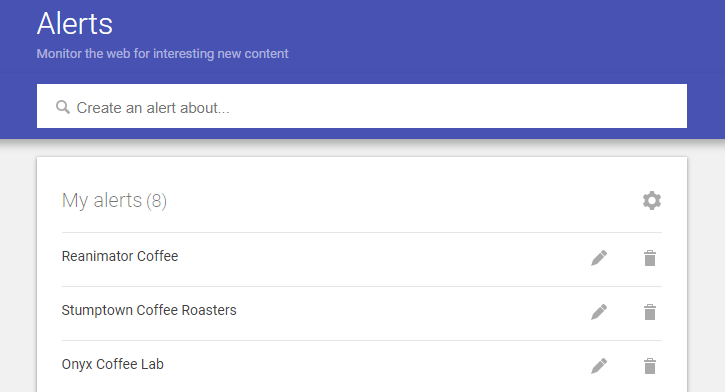Click the word 'Coffee' in Reanimator alert
Screen dimensions: 725x392
click(157, 256)
